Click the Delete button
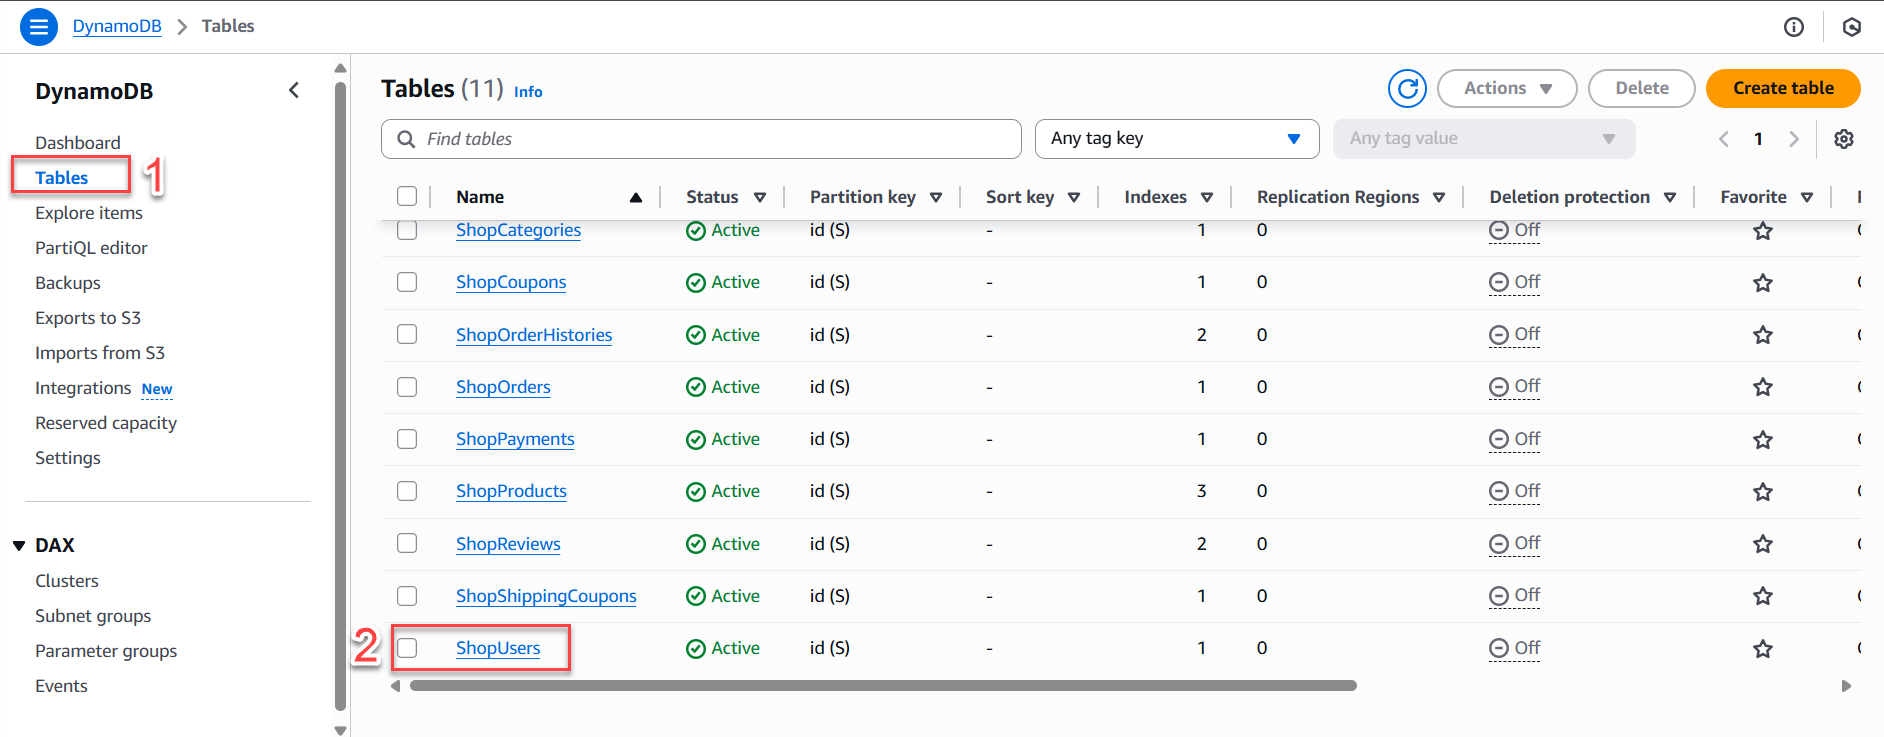Image resolution: width=1884 pixels, height=737 pixels. (x=1642, y=88)
